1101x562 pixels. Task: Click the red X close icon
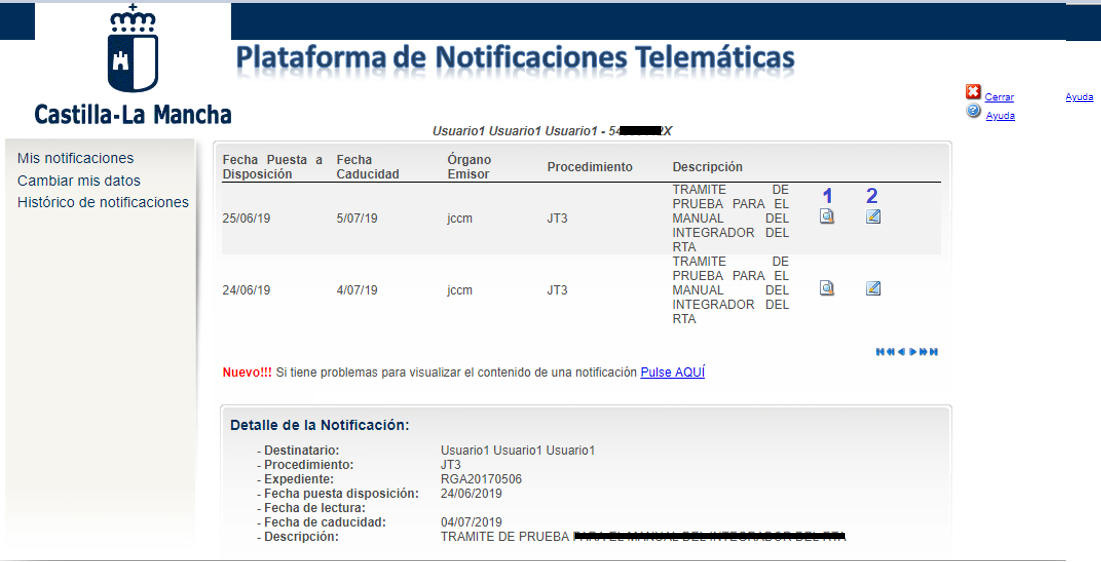pyautogui.click(x=973, y=92)
